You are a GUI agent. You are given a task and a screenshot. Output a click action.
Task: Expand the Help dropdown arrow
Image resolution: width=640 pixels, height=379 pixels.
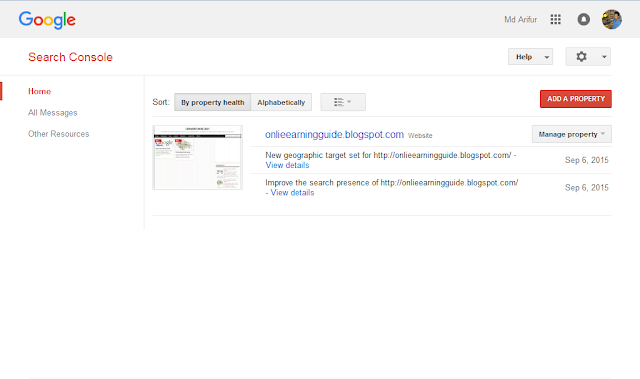[547, 57]
